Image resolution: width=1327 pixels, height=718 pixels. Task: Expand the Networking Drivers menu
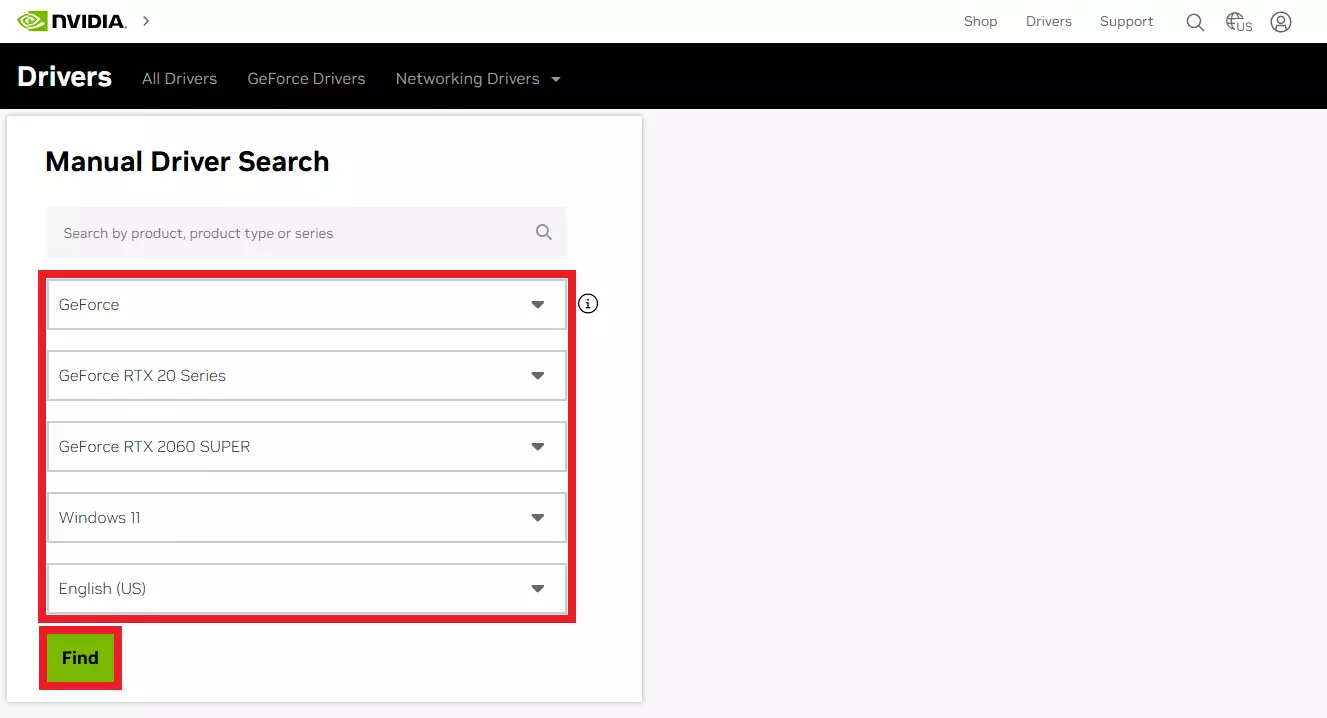[477, 78]
